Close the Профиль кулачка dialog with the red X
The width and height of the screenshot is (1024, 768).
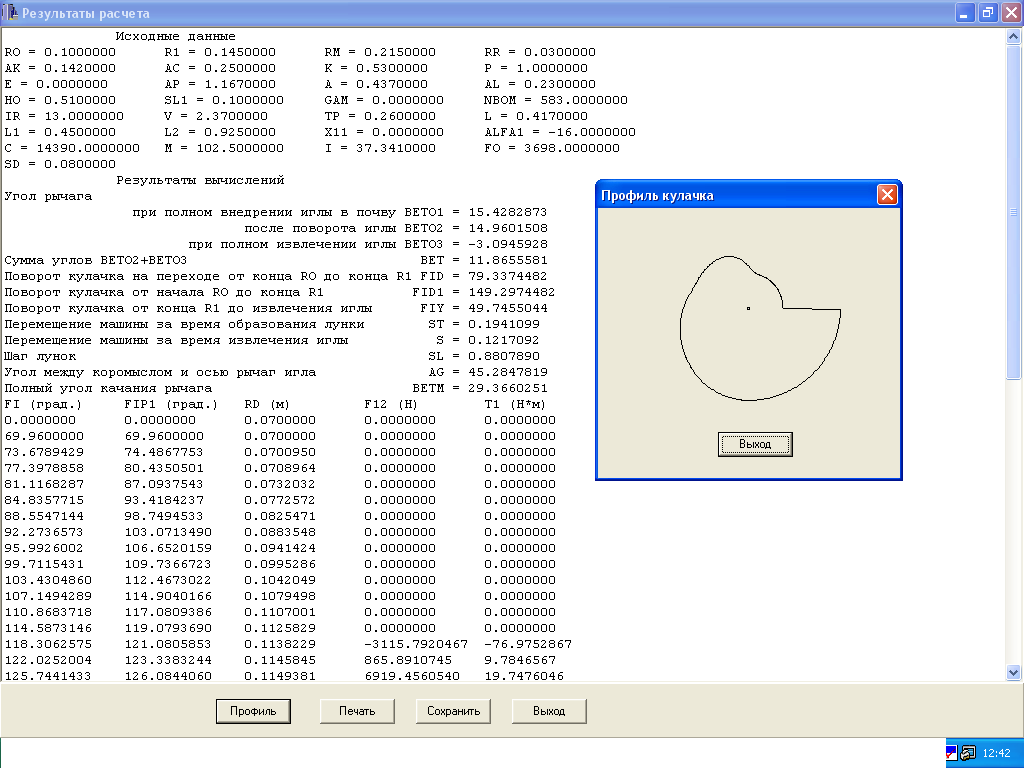(x=886, y=195)
